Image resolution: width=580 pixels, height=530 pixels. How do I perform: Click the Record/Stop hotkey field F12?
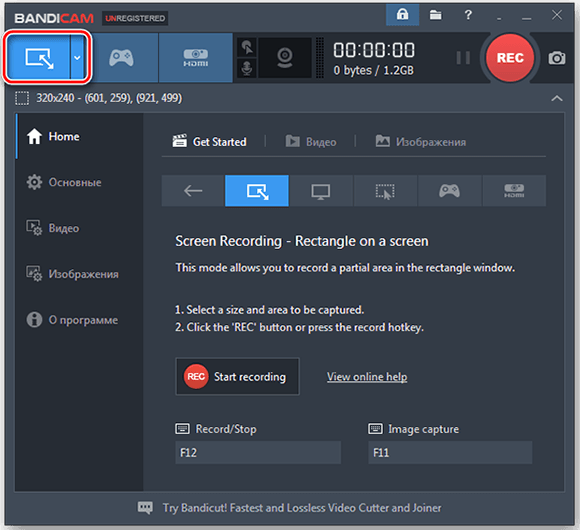(x=258, y=452)
